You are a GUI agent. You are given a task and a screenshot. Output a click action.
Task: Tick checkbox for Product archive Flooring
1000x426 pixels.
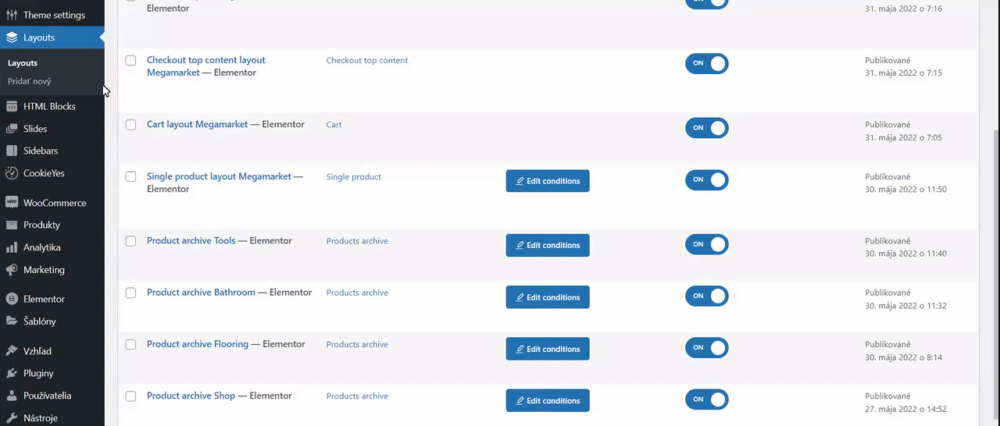pos(131,344)
